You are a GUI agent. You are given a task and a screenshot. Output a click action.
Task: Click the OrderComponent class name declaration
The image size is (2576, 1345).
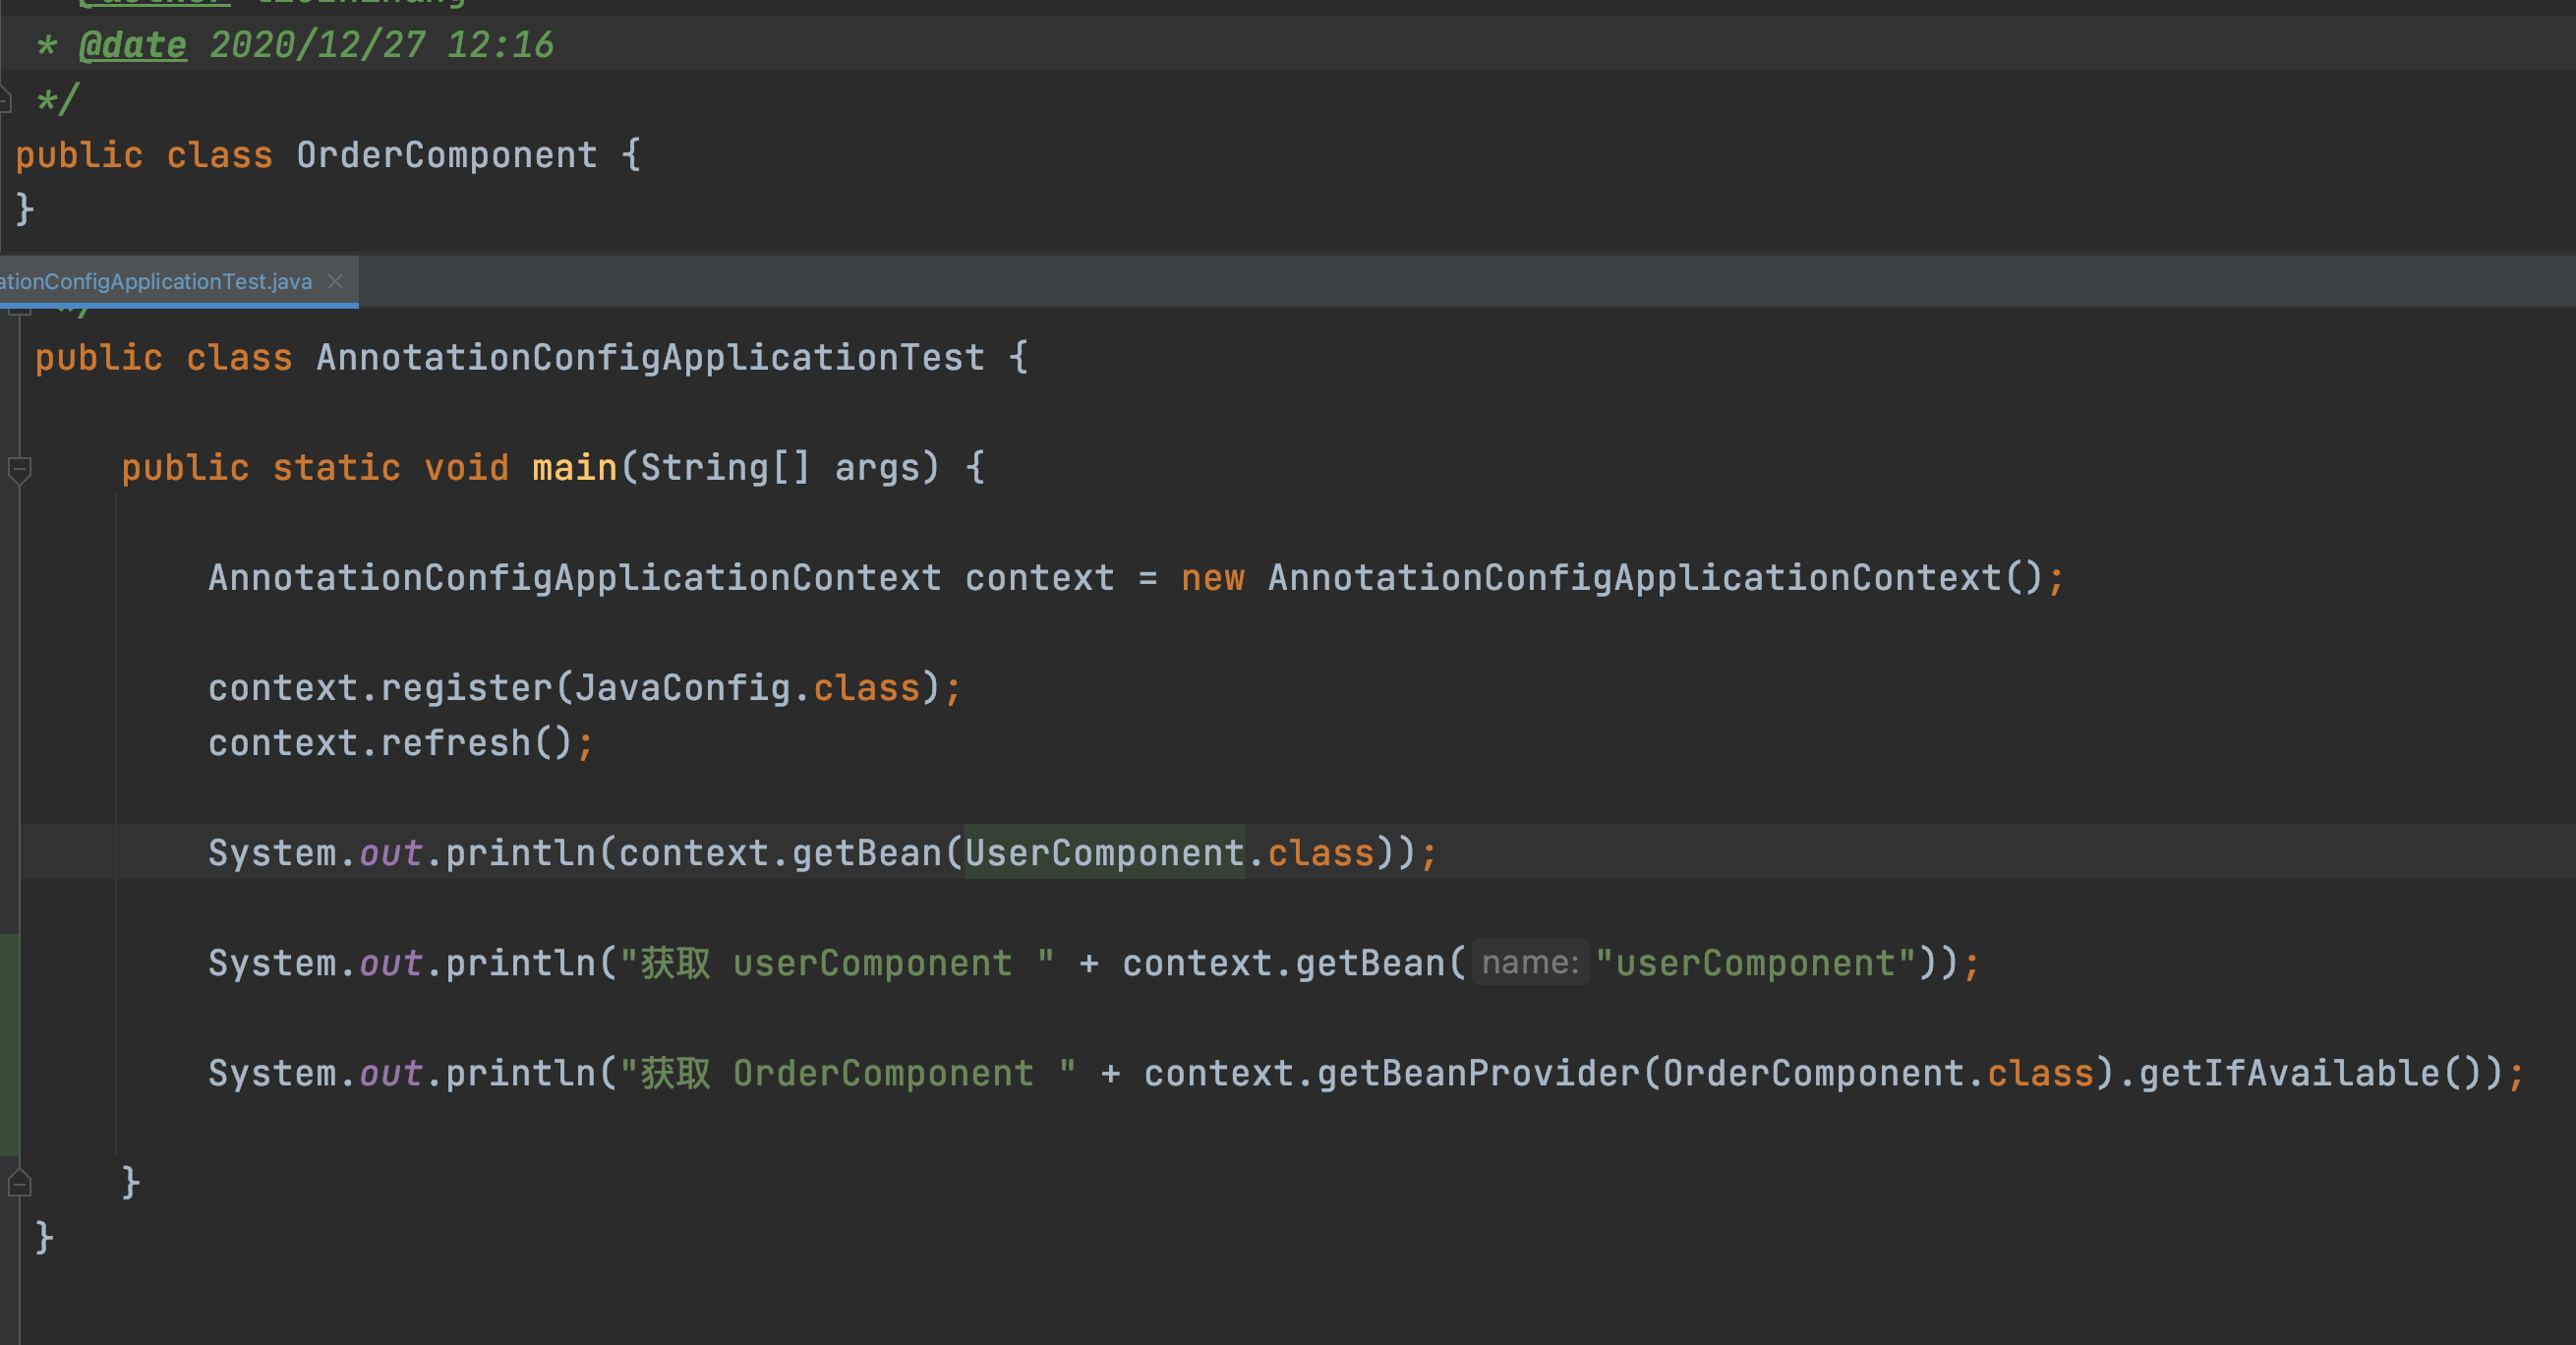(446, 155)
